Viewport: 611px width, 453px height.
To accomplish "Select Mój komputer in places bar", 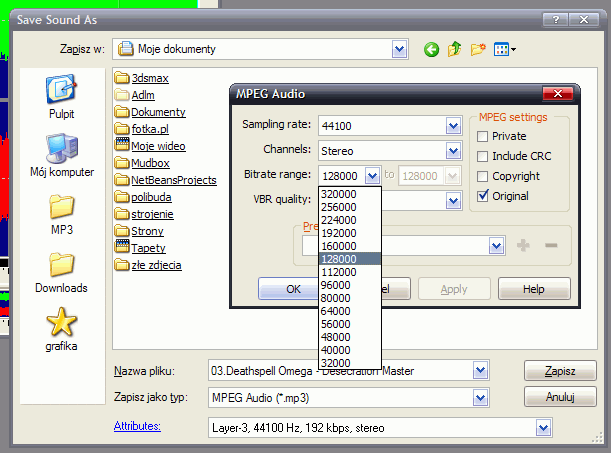I will point(61,157).
